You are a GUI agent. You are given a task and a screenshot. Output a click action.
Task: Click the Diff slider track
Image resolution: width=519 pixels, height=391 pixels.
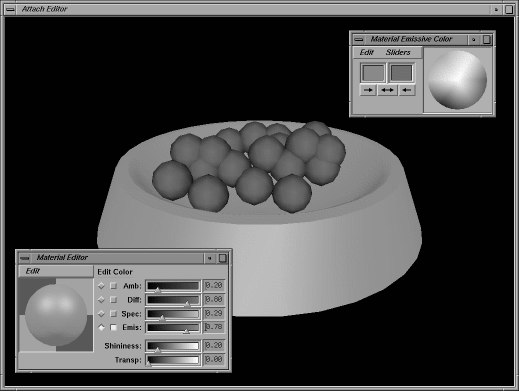[x=173, y=300]
